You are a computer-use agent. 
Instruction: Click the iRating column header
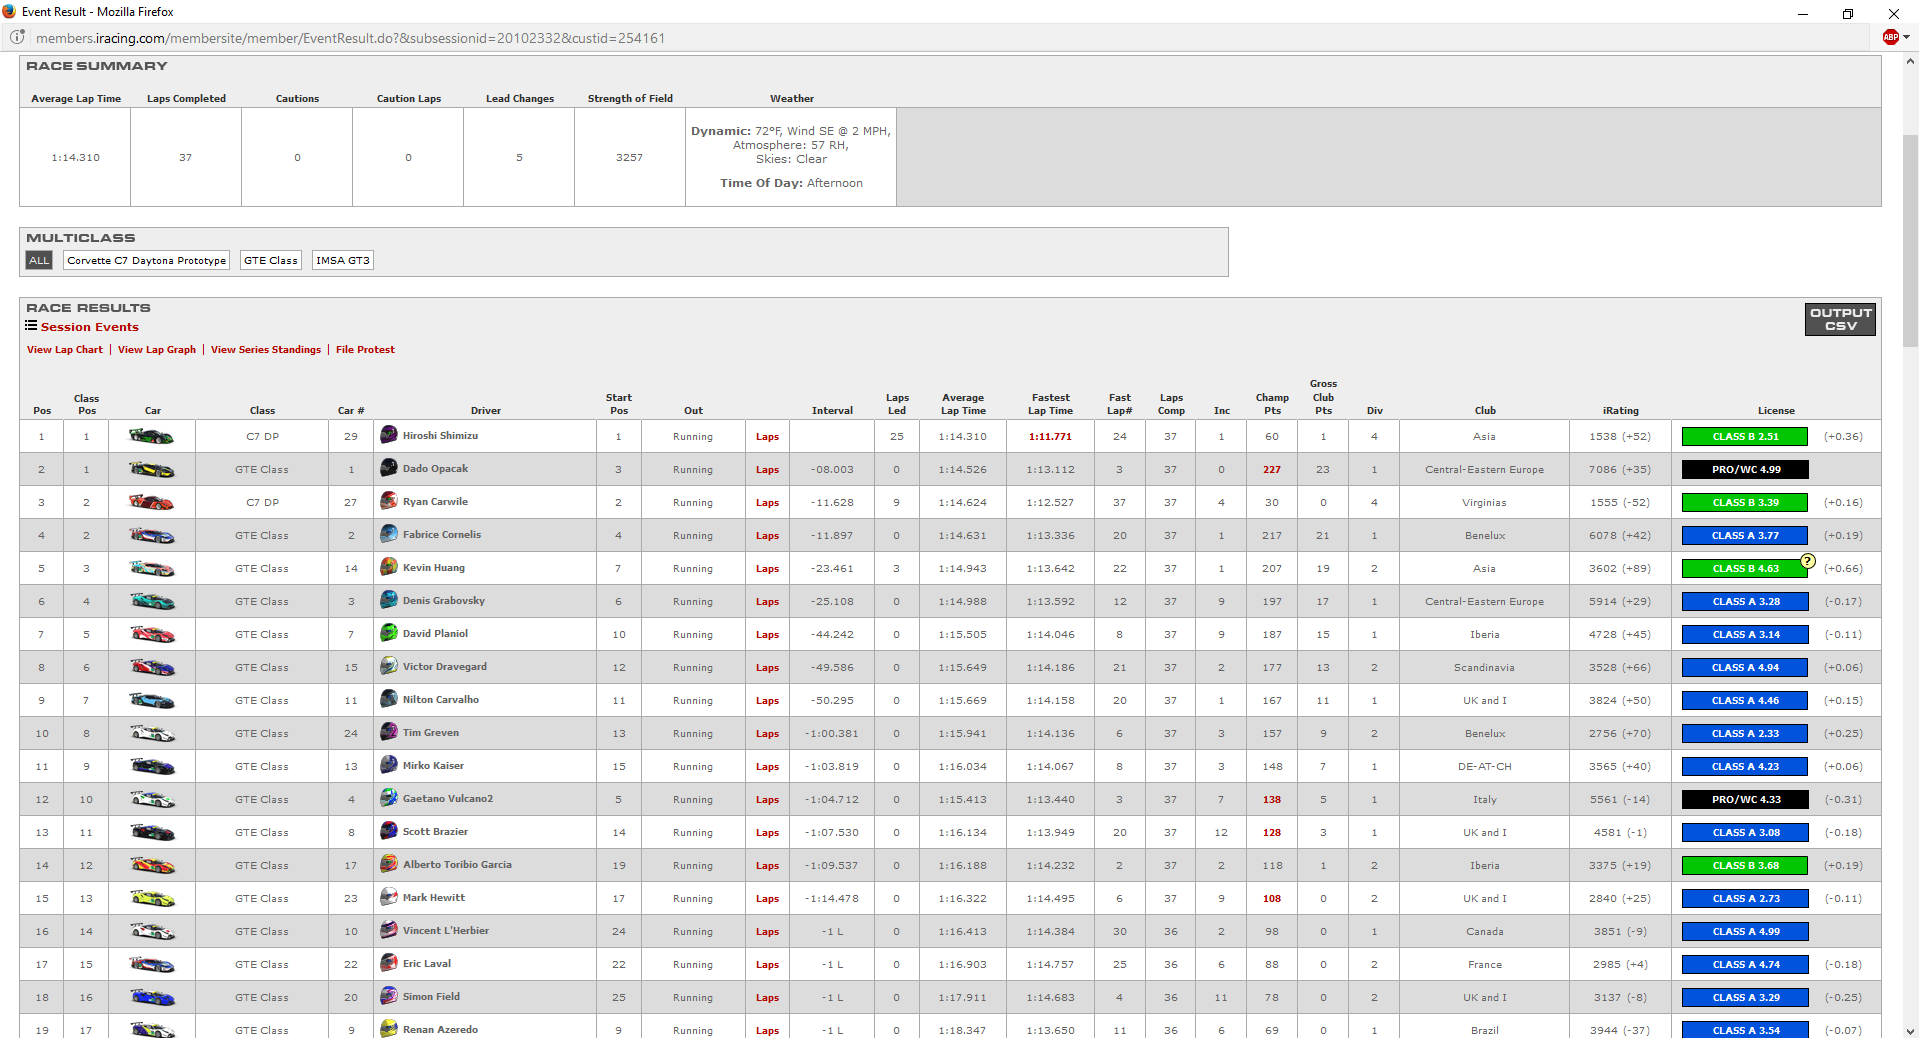(1620, 411)
